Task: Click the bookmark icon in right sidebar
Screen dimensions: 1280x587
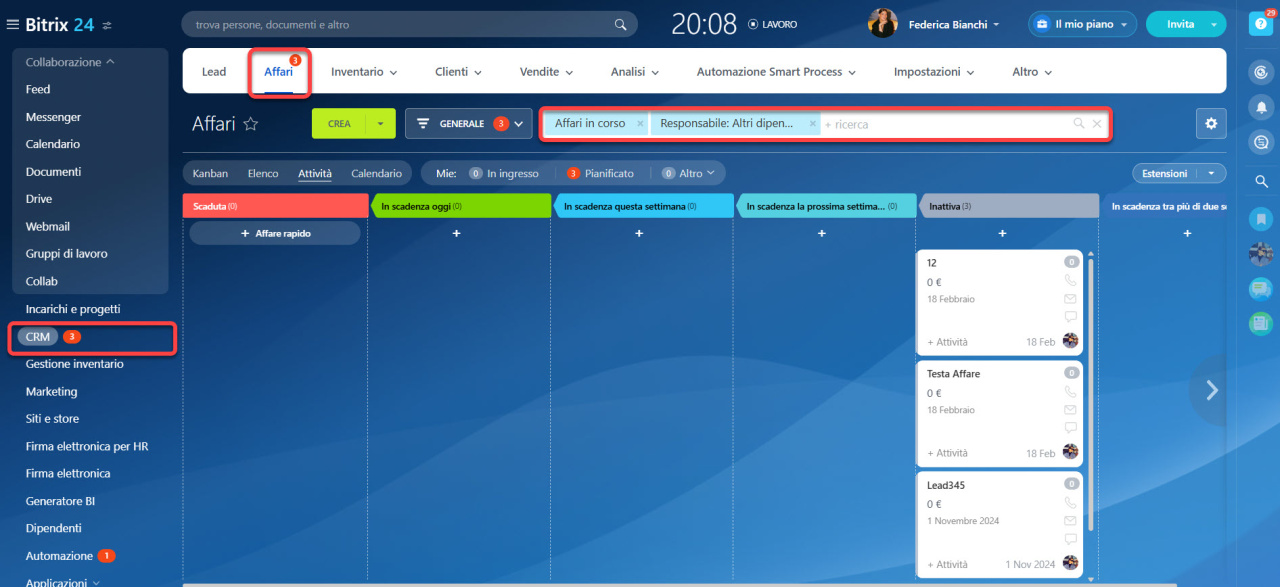Action: tap(1261, 218)
